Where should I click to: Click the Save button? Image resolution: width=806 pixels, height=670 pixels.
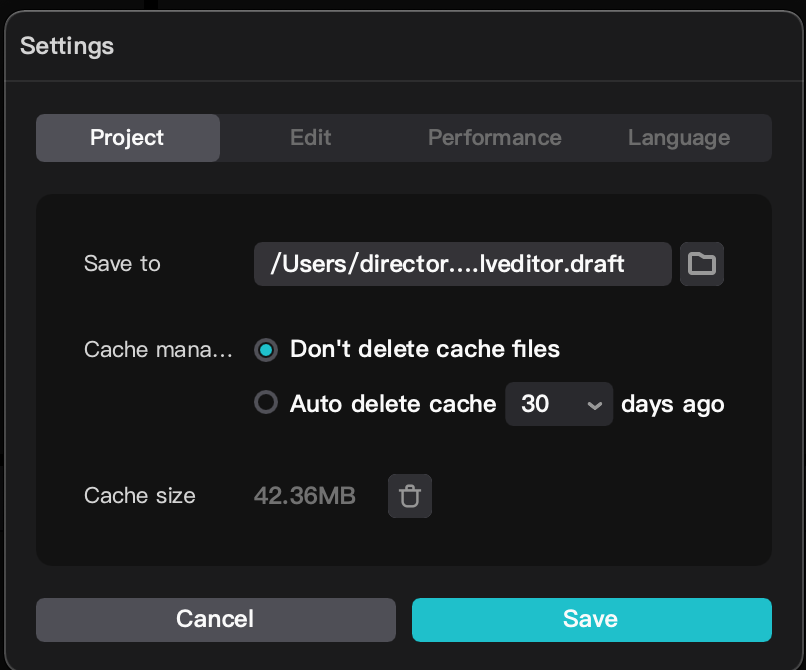(x=591, y=619)
